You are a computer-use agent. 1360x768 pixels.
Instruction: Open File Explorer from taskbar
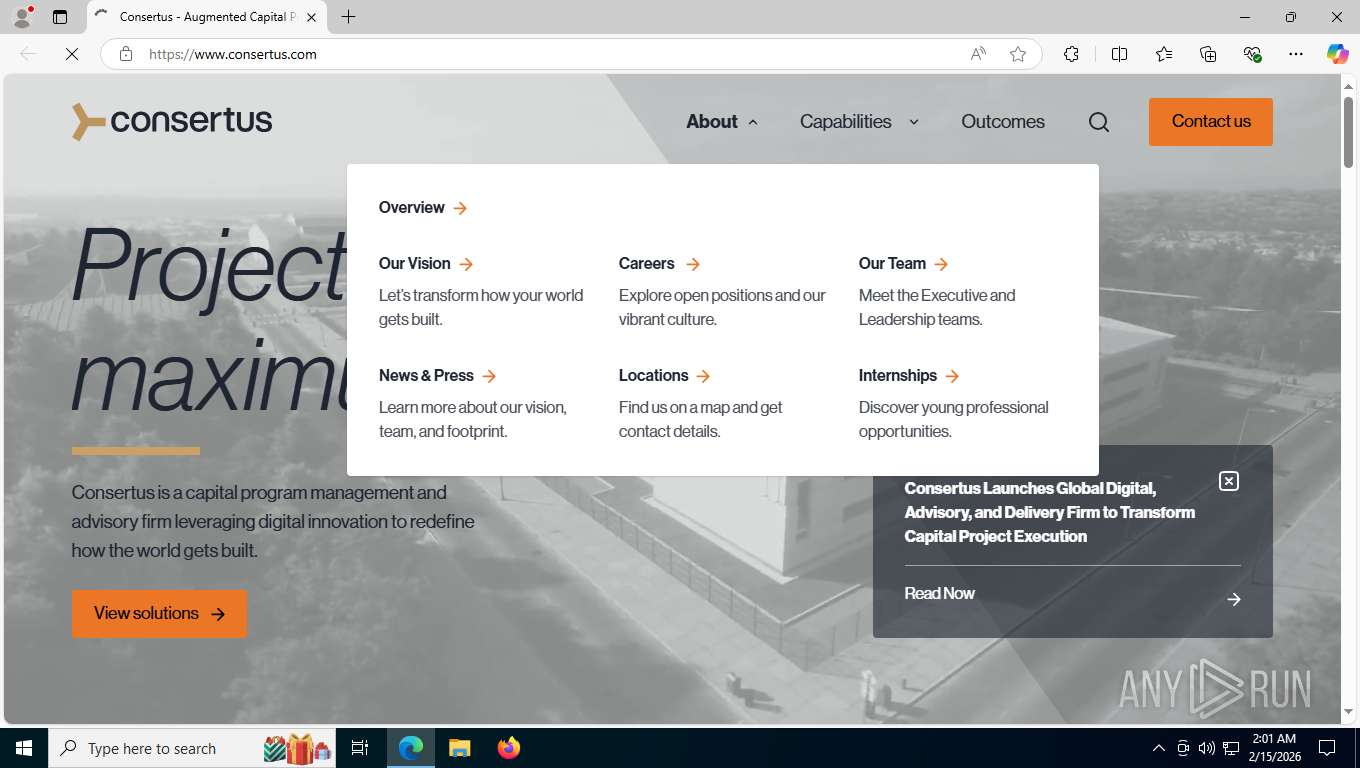459,748
